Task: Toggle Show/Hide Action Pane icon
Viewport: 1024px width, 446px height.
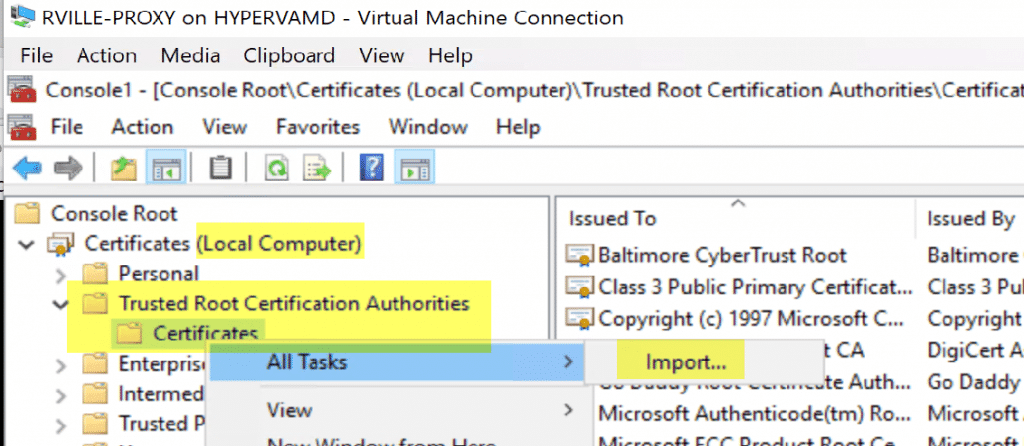Action: (x=410, y=169)
